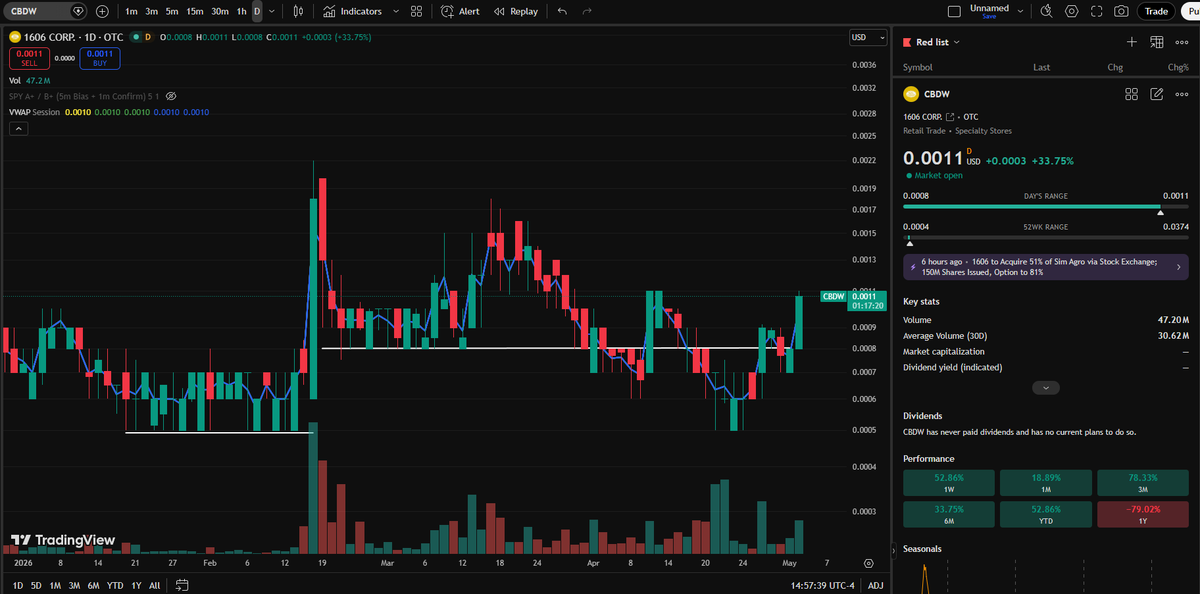Set date range to YTD

(x=115, y=585)
